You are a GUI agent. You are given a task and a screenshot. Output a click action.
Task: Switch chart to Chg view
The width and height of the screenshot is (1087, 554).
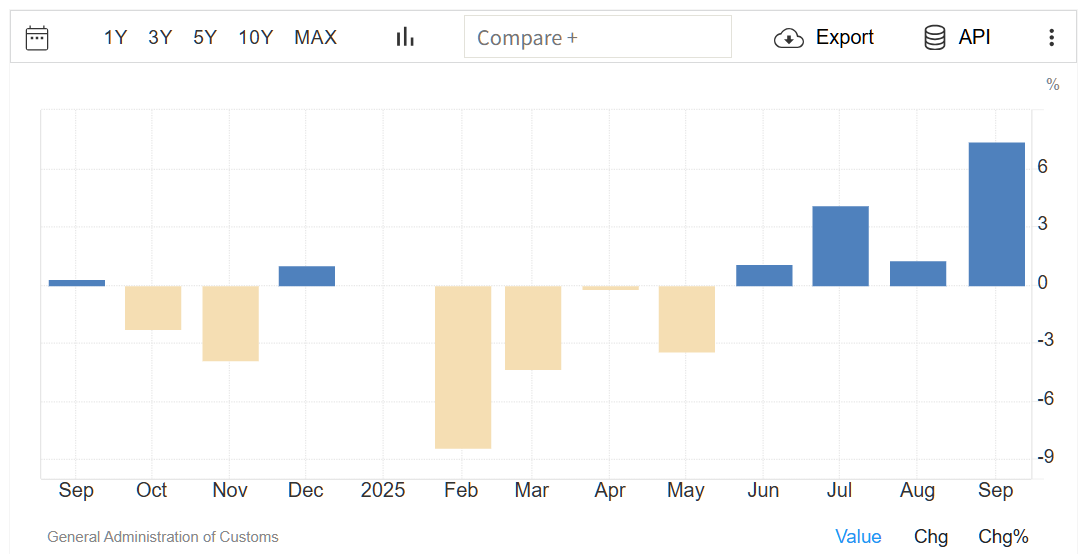(x=931, y=537)
